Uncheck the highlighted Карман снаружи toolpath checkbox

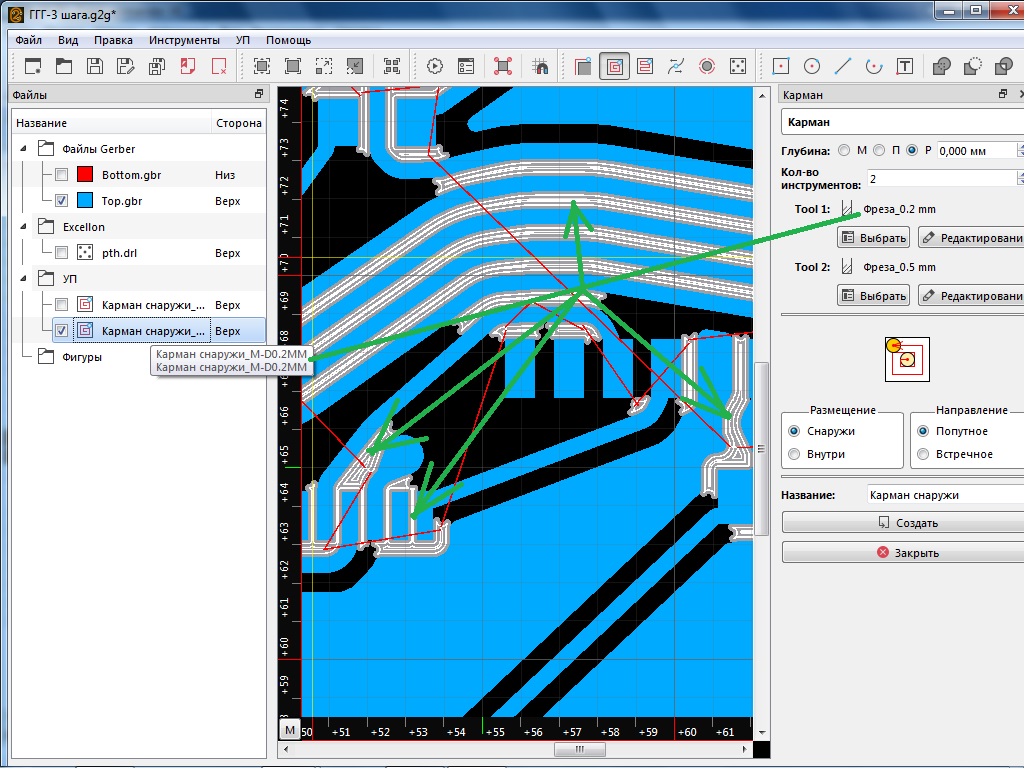(x=62, y=332)
